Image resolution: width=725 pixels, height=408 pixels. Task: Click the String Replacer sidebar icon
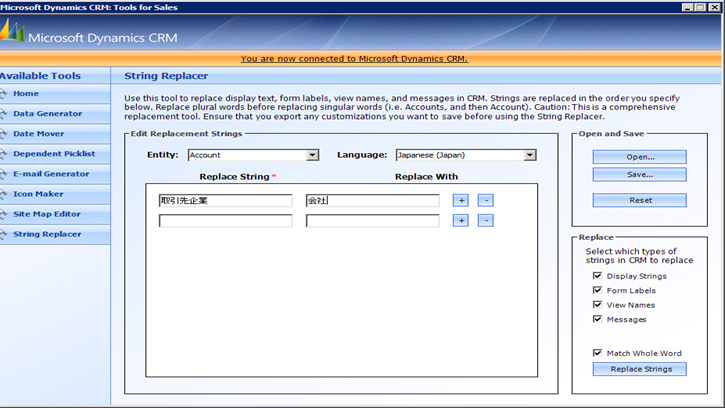point(3,235)
